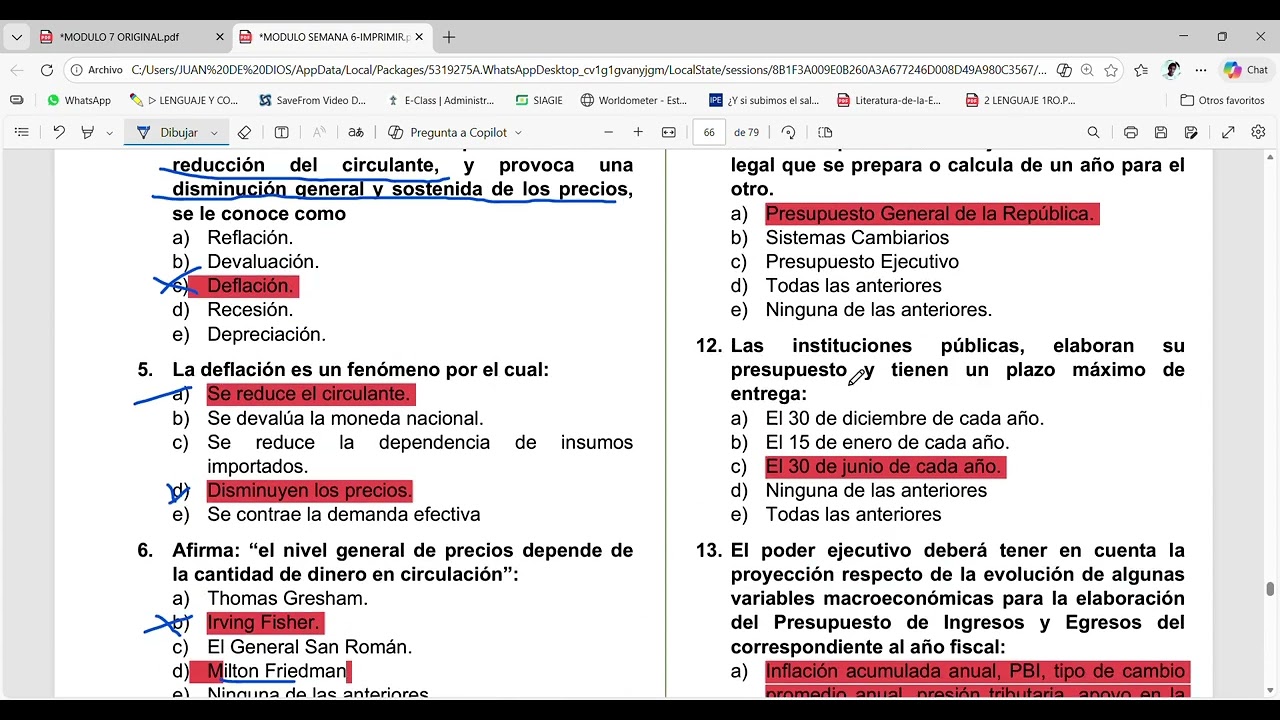Expand the highlighter options dropdown
The height and width of the screenshot is (720, 1280).
pos(109,133)
